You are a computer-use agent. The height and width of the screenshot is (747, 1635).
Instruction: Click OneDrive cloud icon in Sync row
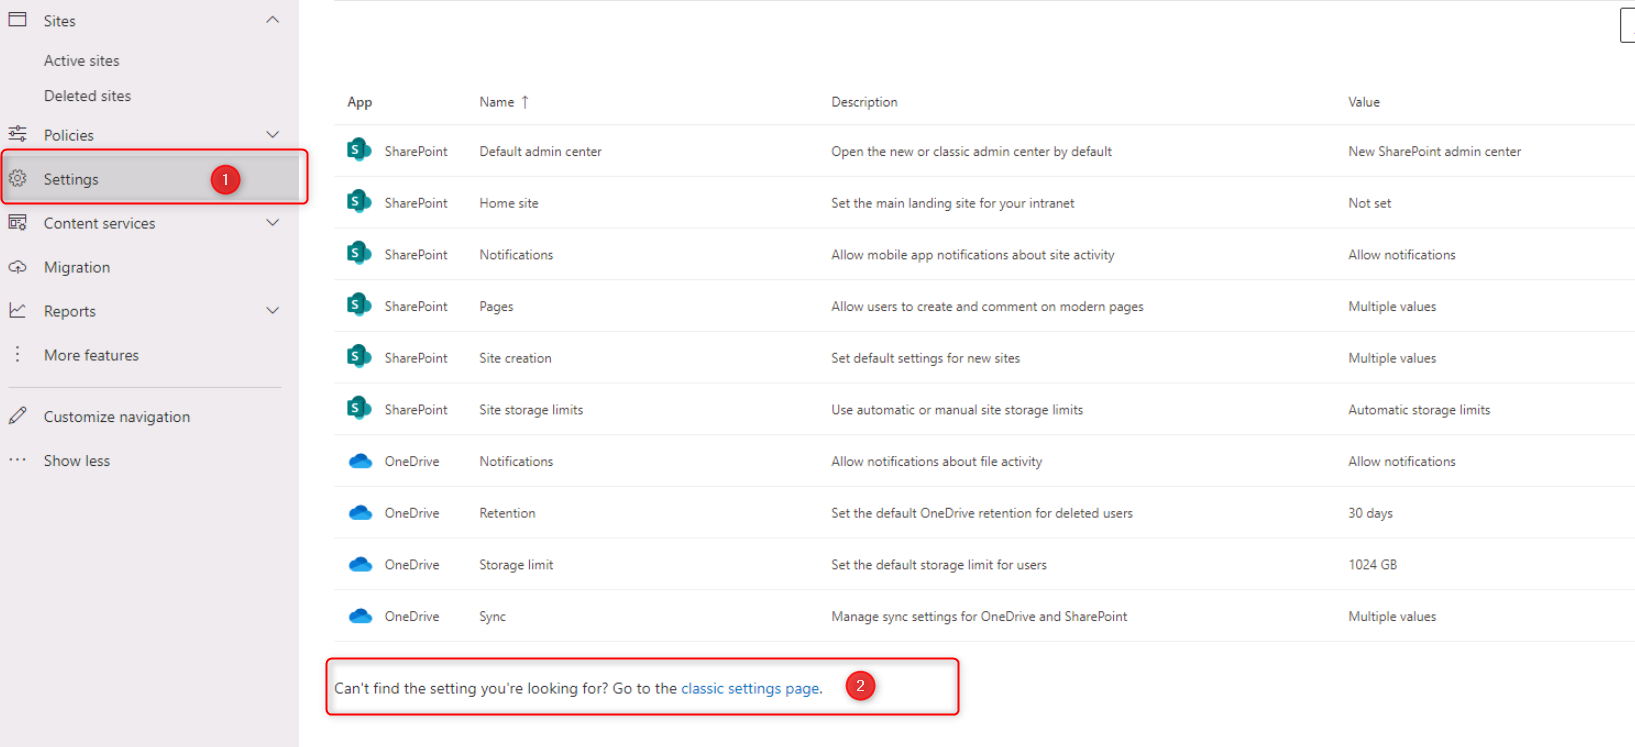pos(360,616)
